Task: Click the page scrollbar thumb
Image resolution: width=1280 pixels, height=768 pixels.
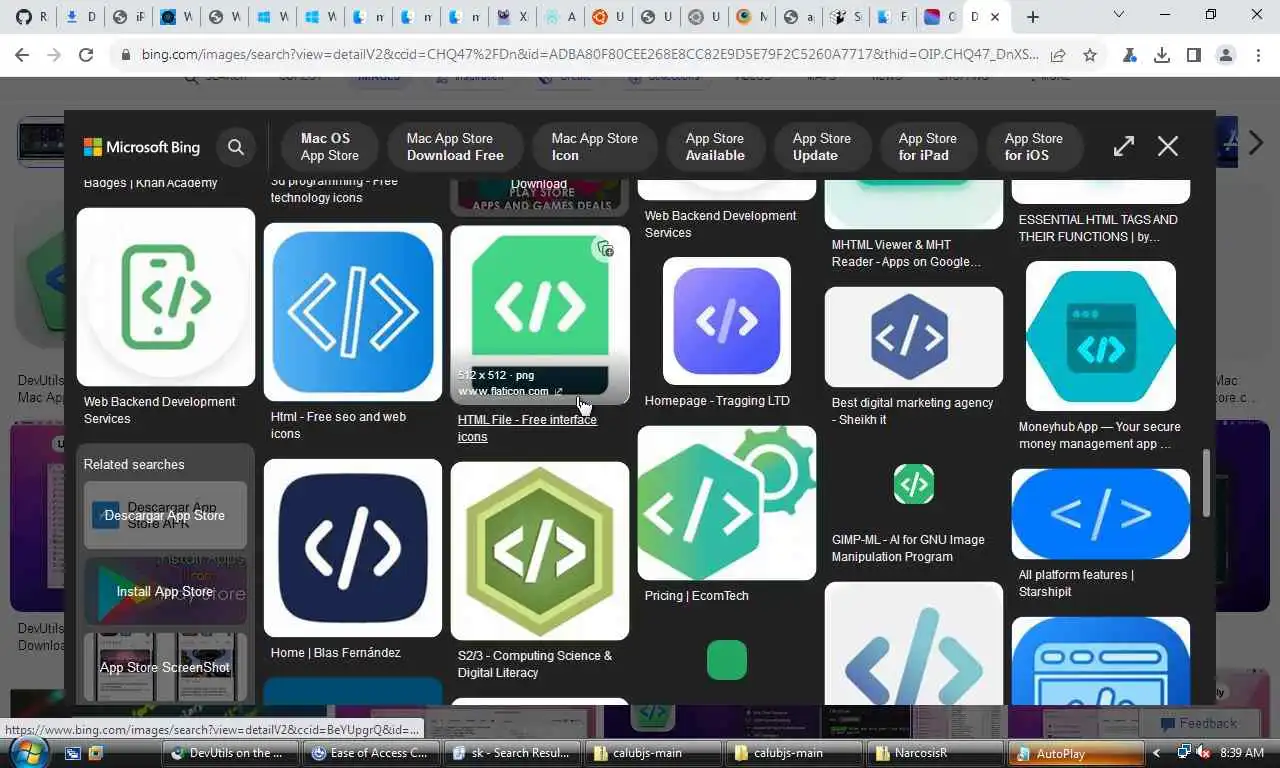Action: tap(1208, 484)
